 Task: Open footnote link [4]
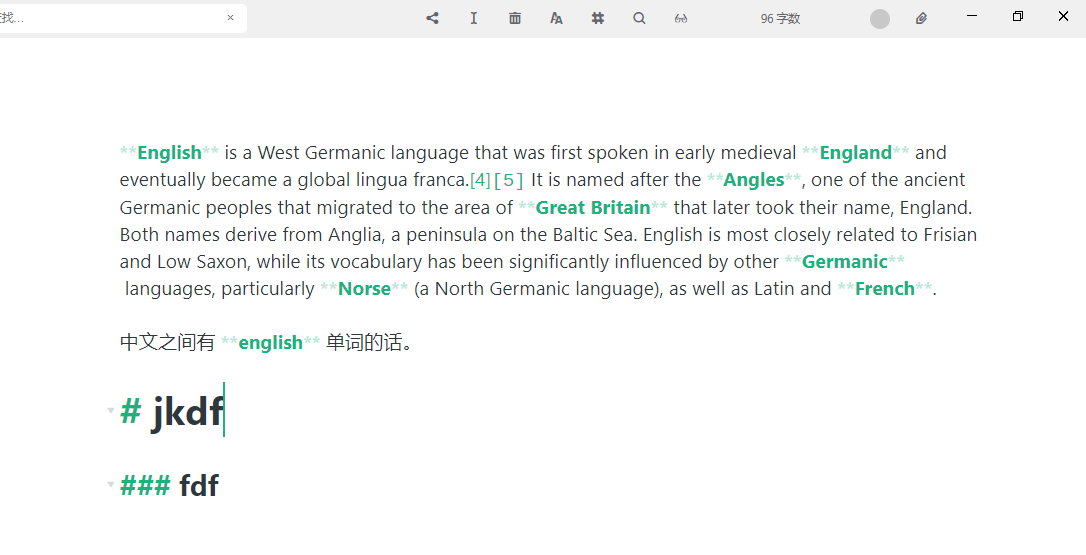480,180
